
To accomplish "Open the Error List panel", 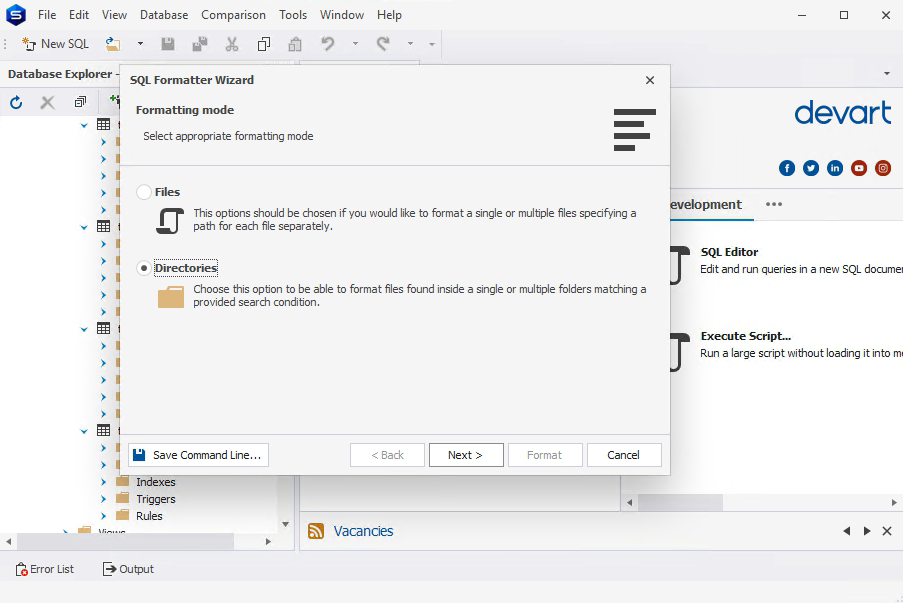I will point(45,569).
